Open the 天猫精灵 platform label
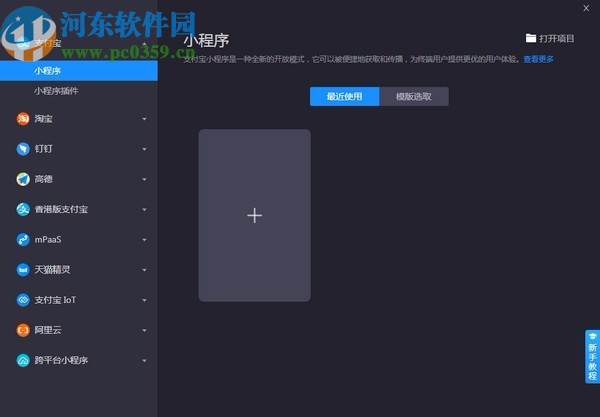Image resolution: width=600 pixels, height=417 pixels. [52, 270]
